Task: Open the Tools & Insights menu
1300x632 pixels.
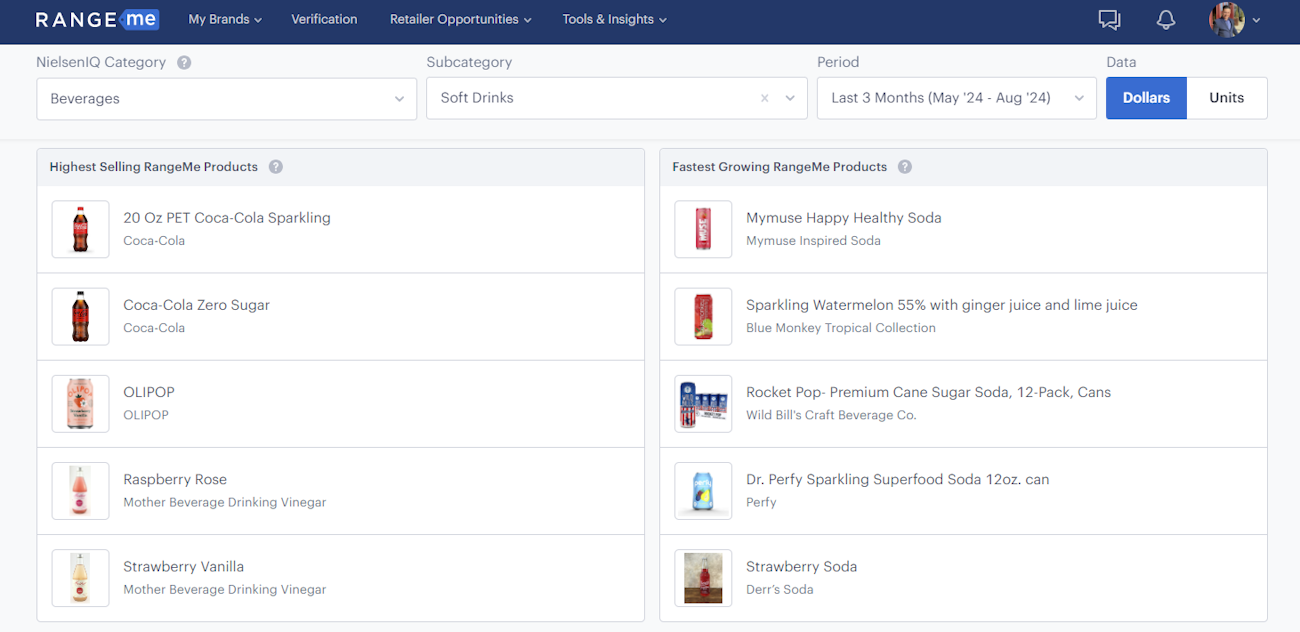Action: pos(614,19)
